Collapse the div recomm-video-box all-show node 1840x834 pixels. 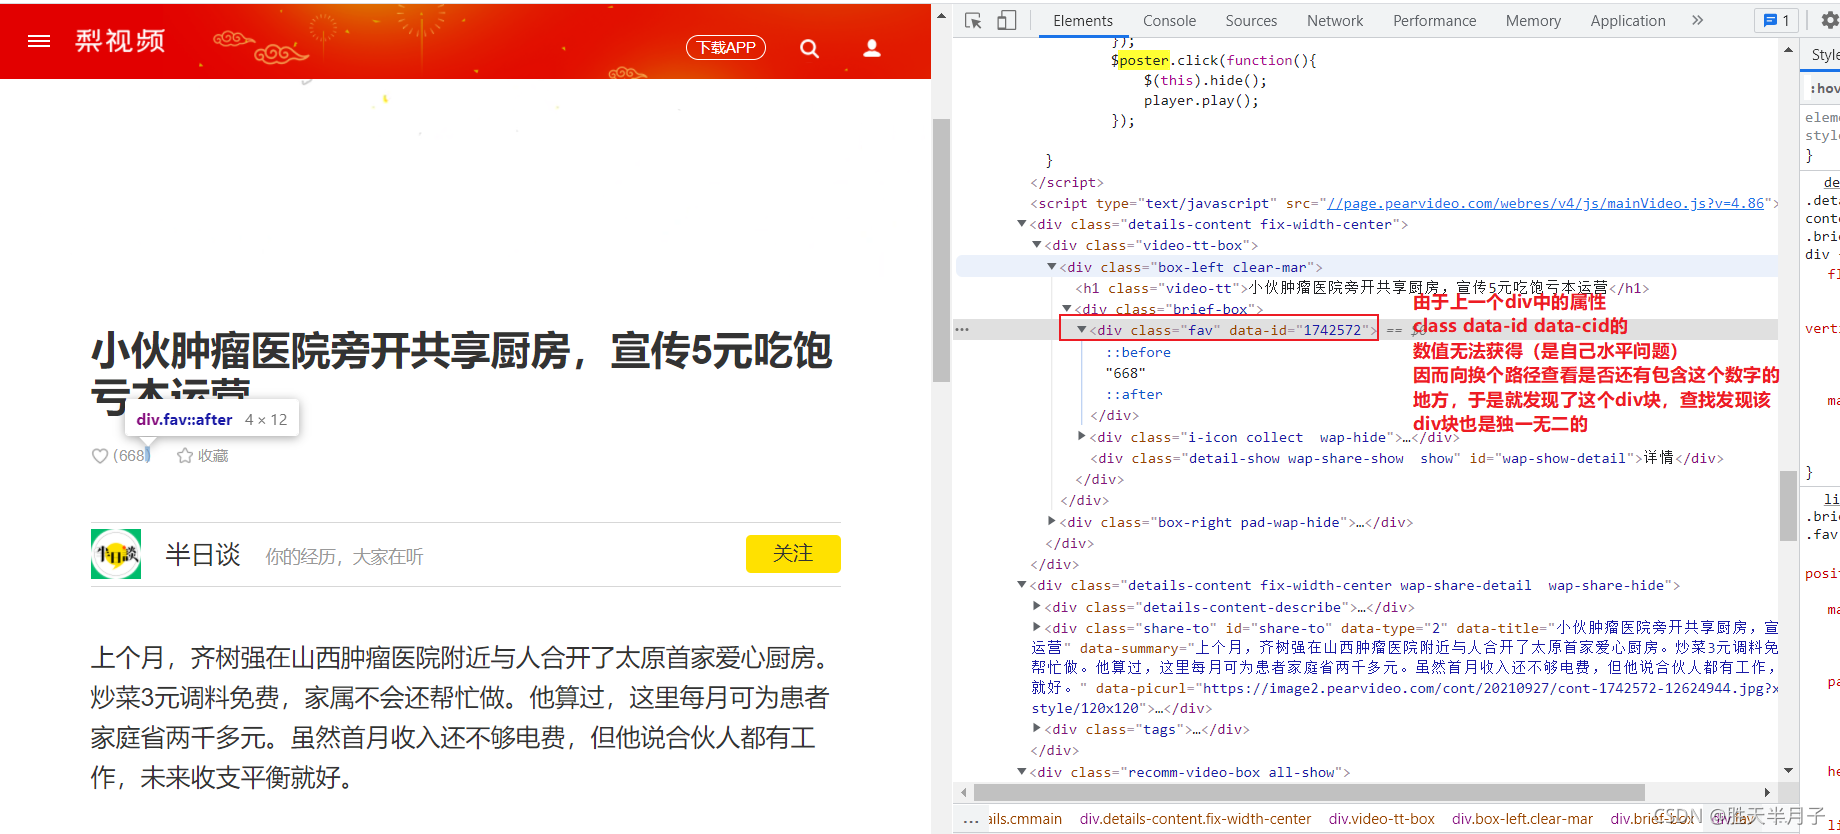click(1022, 772)
